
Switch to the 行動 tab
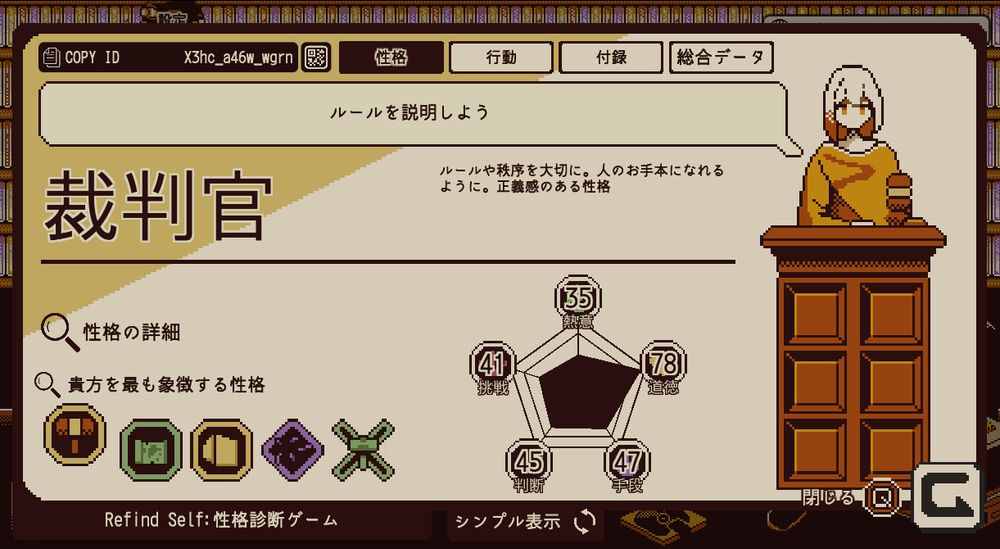pyautogui.click(x=501, y=57)
